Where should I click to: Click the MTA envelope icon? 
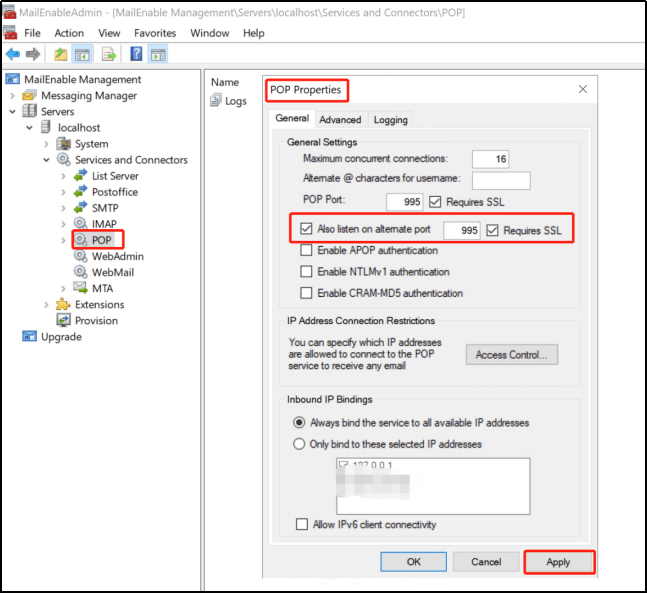(x=80, y=288)
